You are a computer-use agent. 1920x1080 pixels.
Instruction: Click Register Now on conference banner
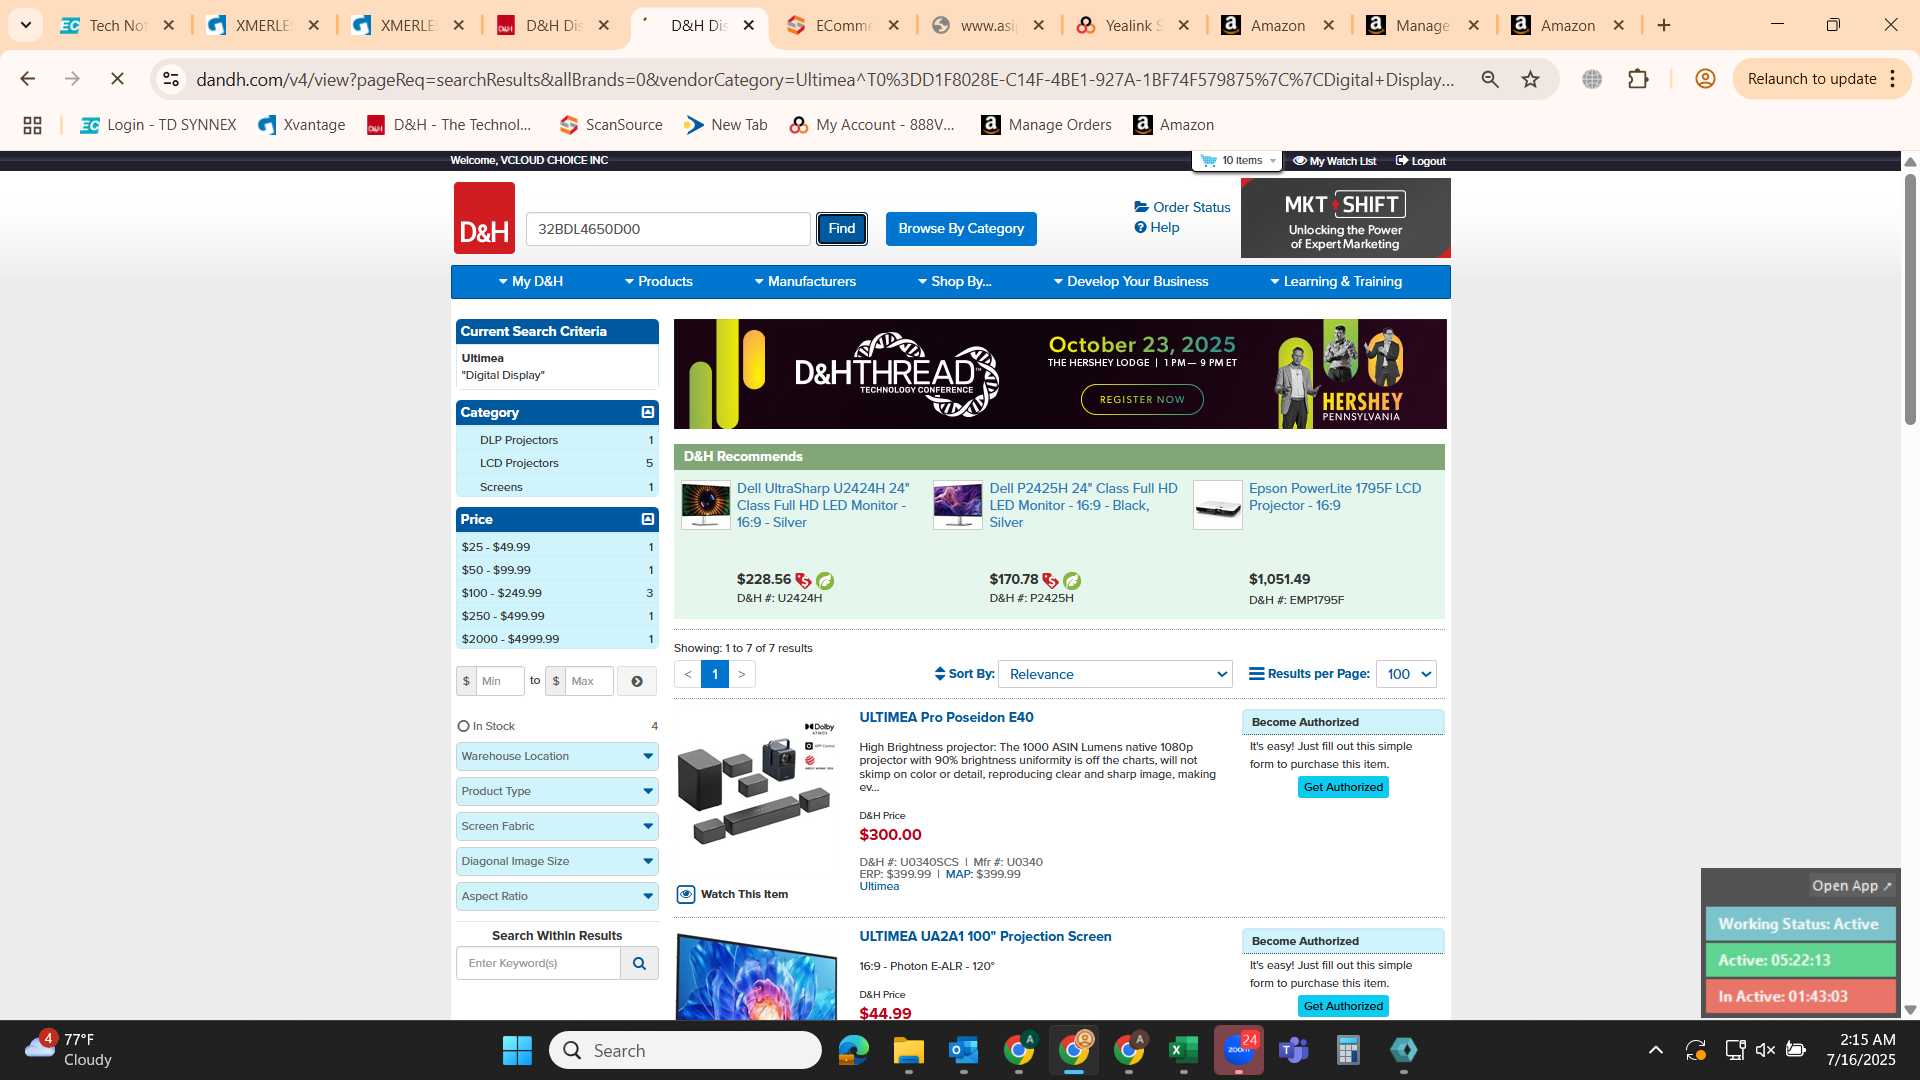click(x=1142, y=399)
